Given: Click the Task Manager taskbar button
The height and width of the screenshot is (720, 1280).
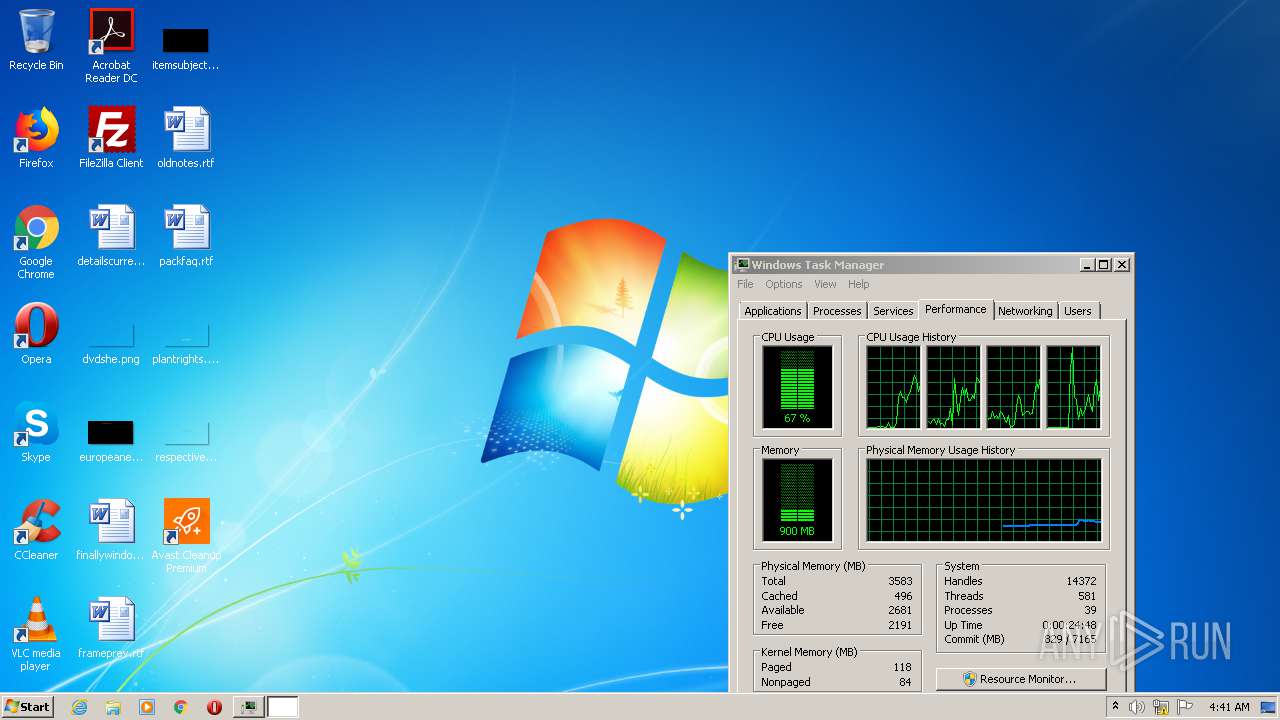Looking at the screenshot, I should [x=248, y=707].
